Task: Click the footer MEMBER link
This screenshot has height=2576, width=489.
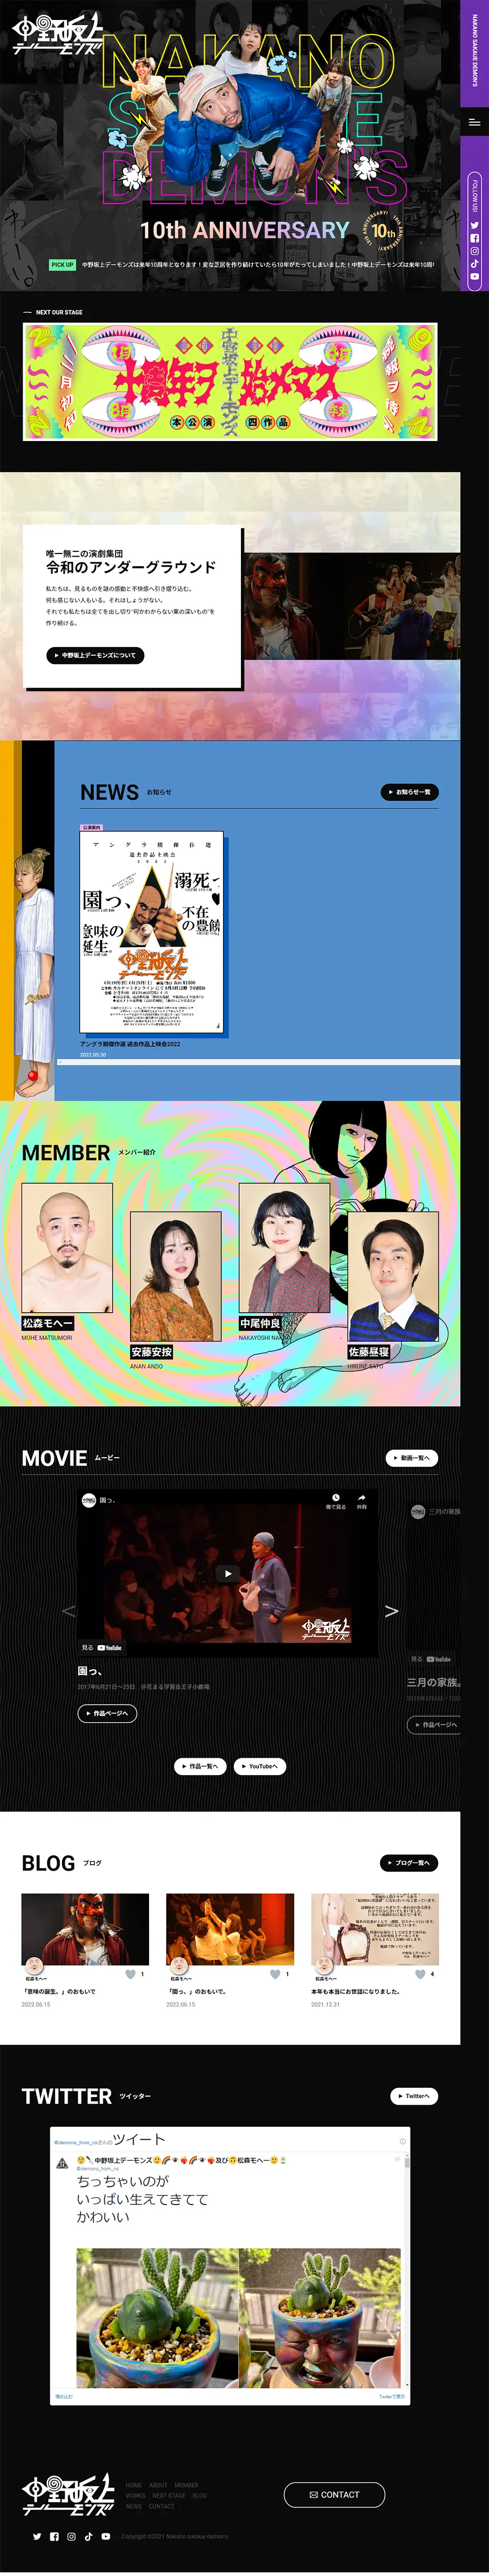Action: (187, 2485)
